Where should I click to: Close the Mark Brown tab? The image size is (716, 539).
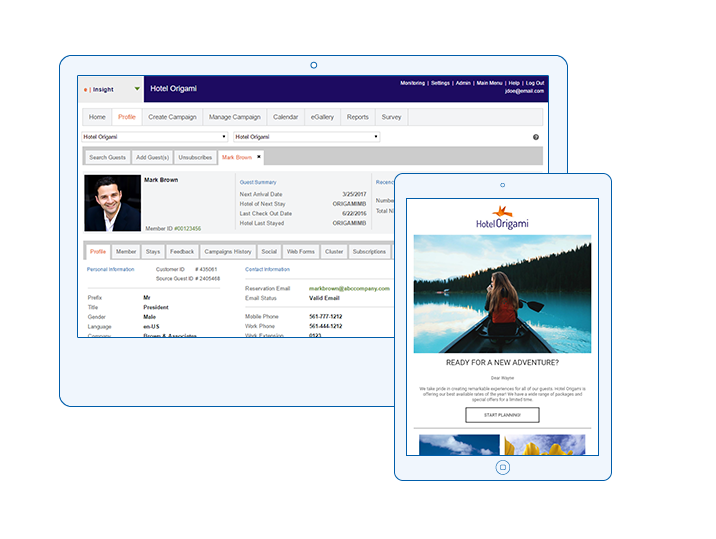[x=259, y=157]
